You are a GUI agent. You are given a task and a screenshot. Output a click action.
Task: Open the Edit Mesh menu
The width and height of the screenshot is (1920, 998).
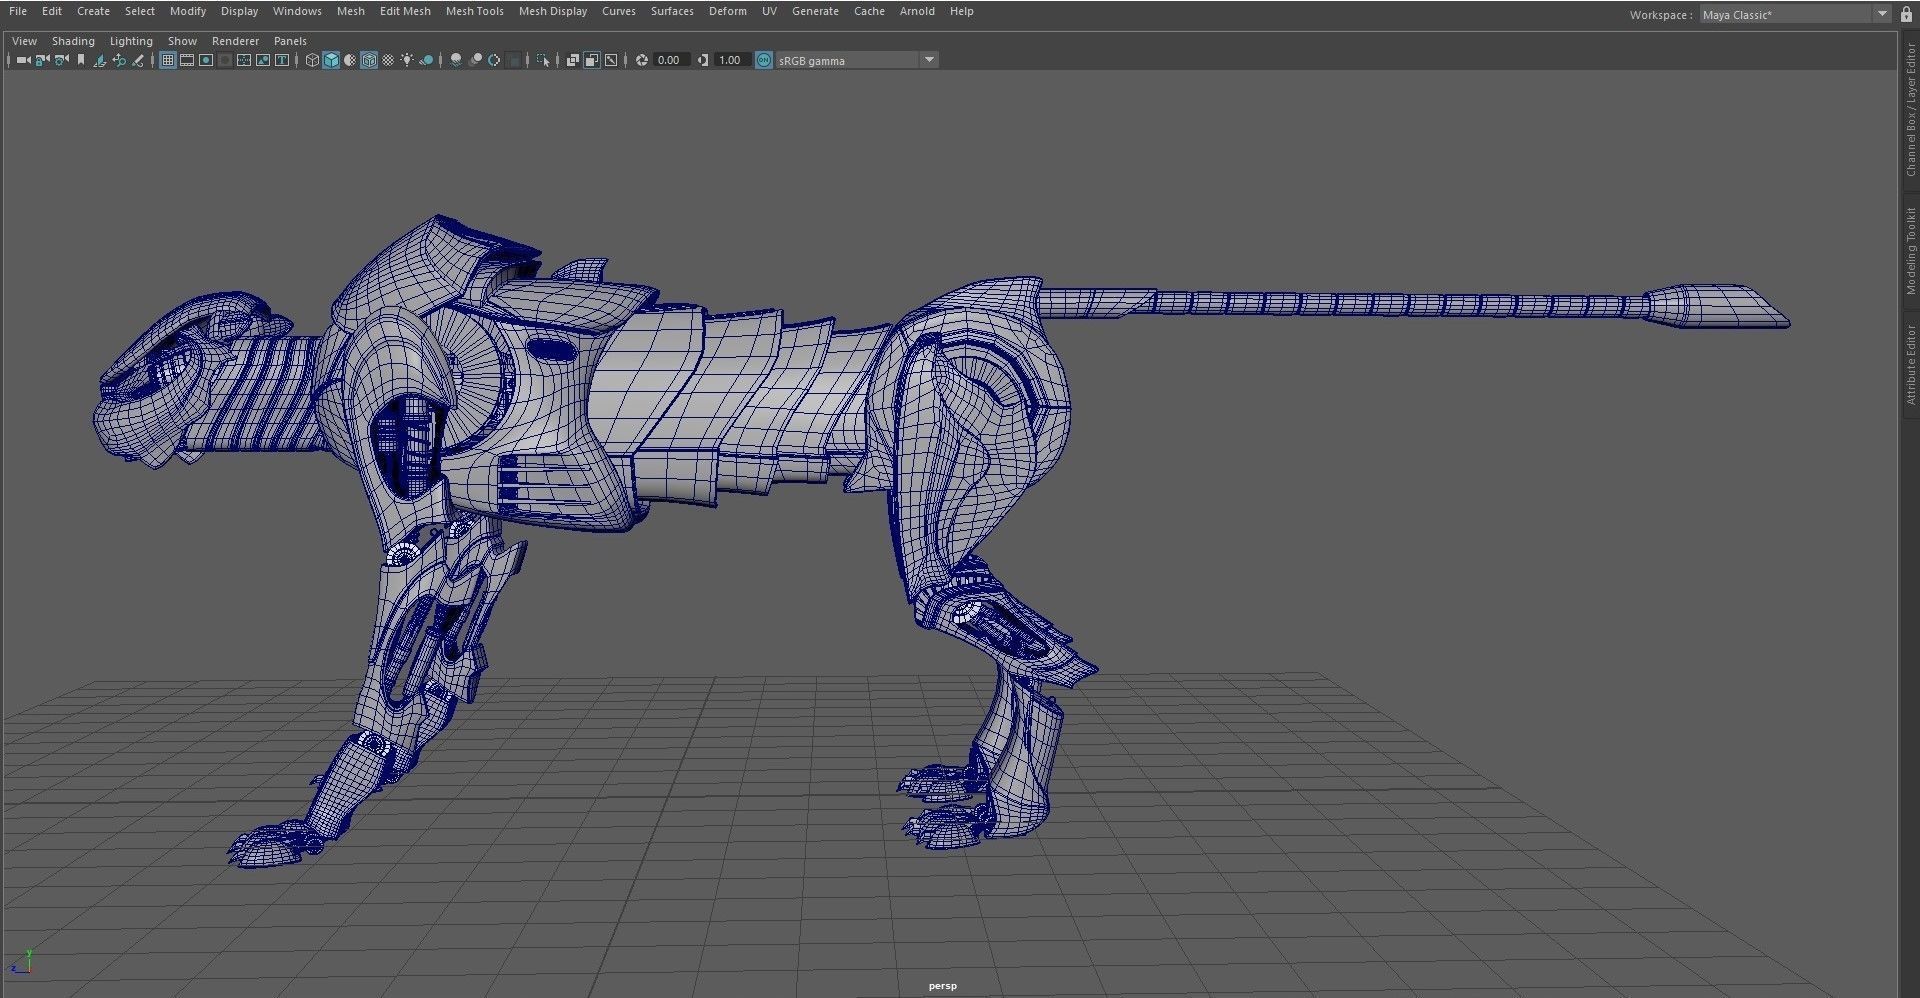(x=405, y=11)
